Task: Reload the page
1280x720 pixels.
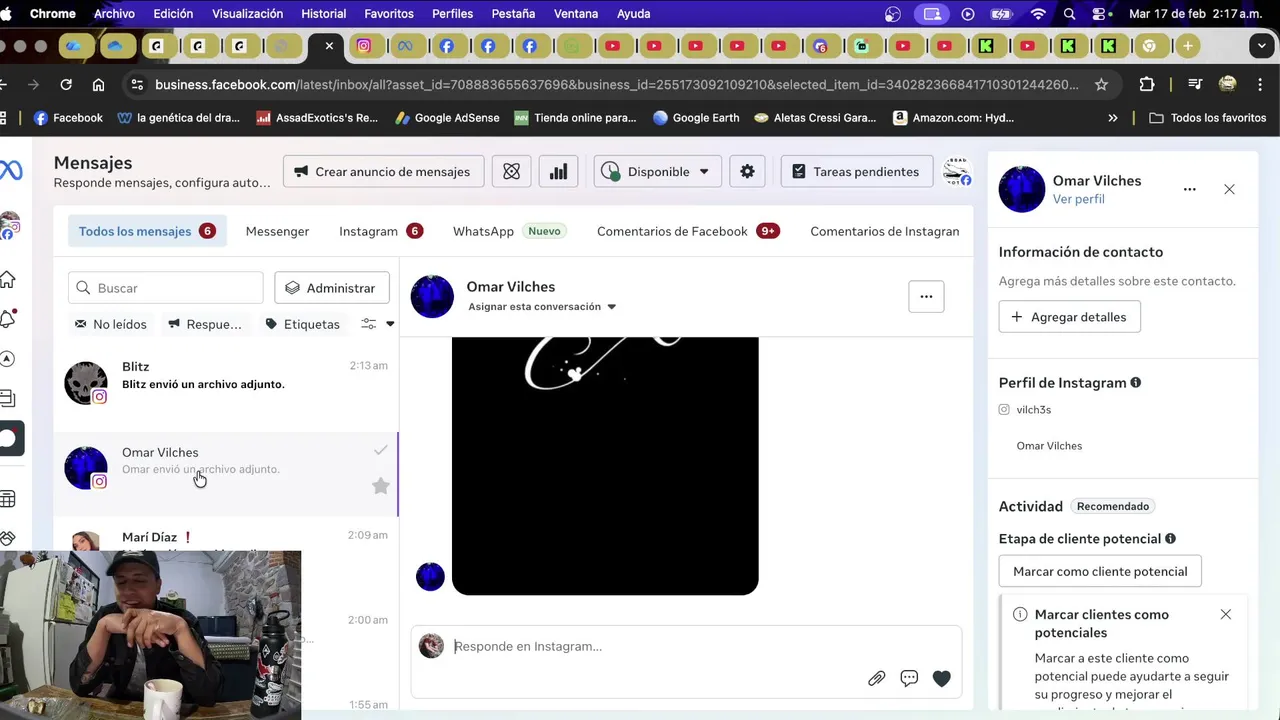Action: tap(66, 84)
